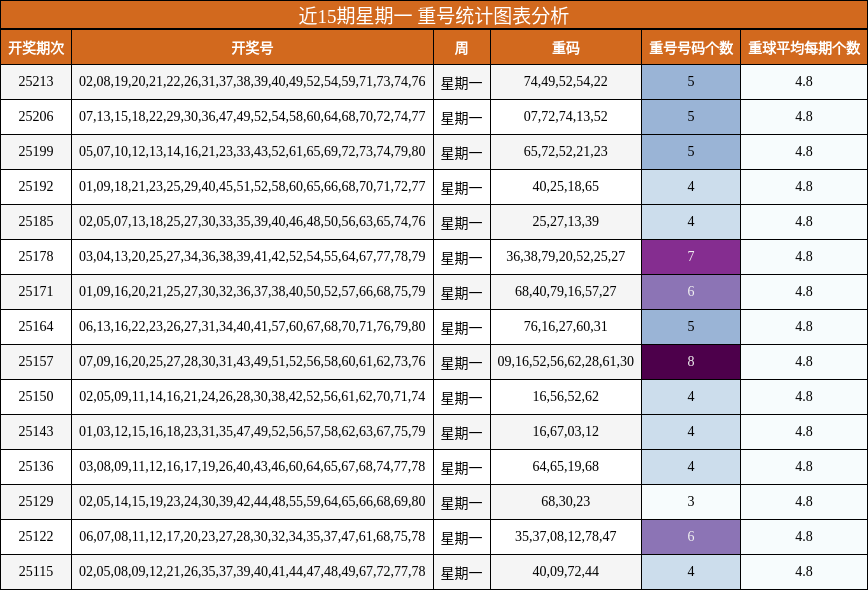Click repeat codes 36,38,79,20,52,25,27

[x=566, y=256]
